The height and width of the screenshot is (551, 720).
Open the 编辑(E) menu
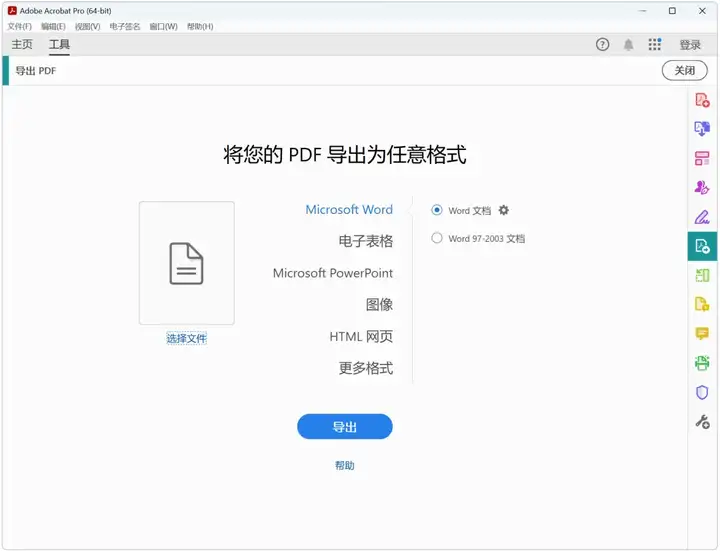click(53, 27)
